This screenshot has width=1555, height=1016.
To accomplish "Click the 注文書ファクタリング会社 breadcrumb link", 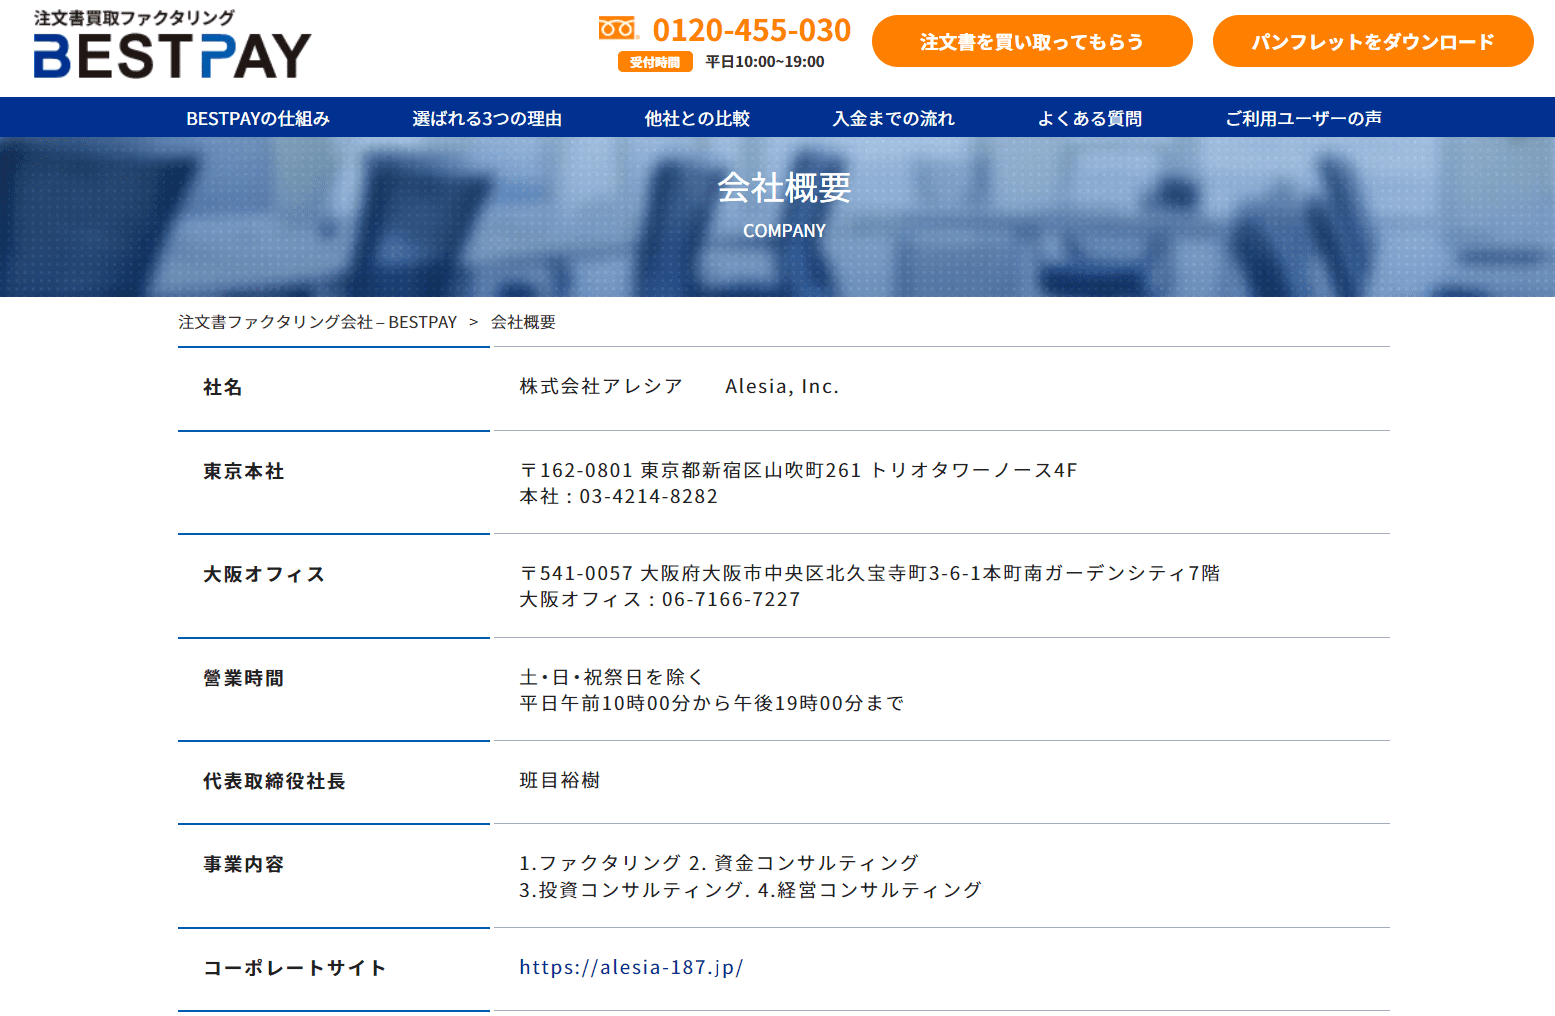I will pyautogui.click(x=317, y=322).
